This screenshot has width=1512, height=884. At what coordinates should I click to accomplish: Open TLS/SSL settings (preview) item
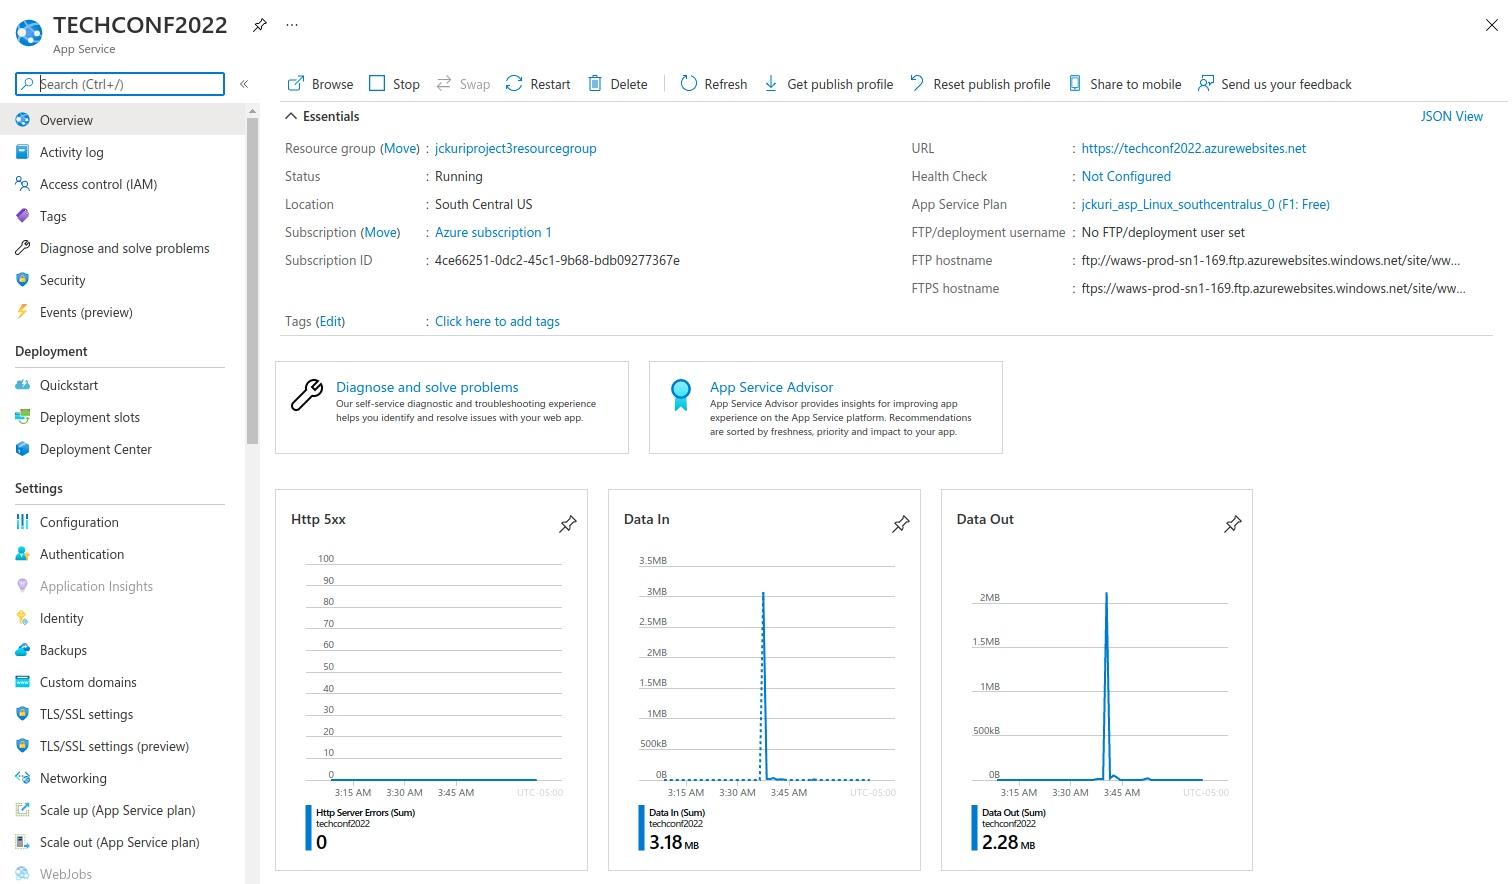tap(122, 746)
